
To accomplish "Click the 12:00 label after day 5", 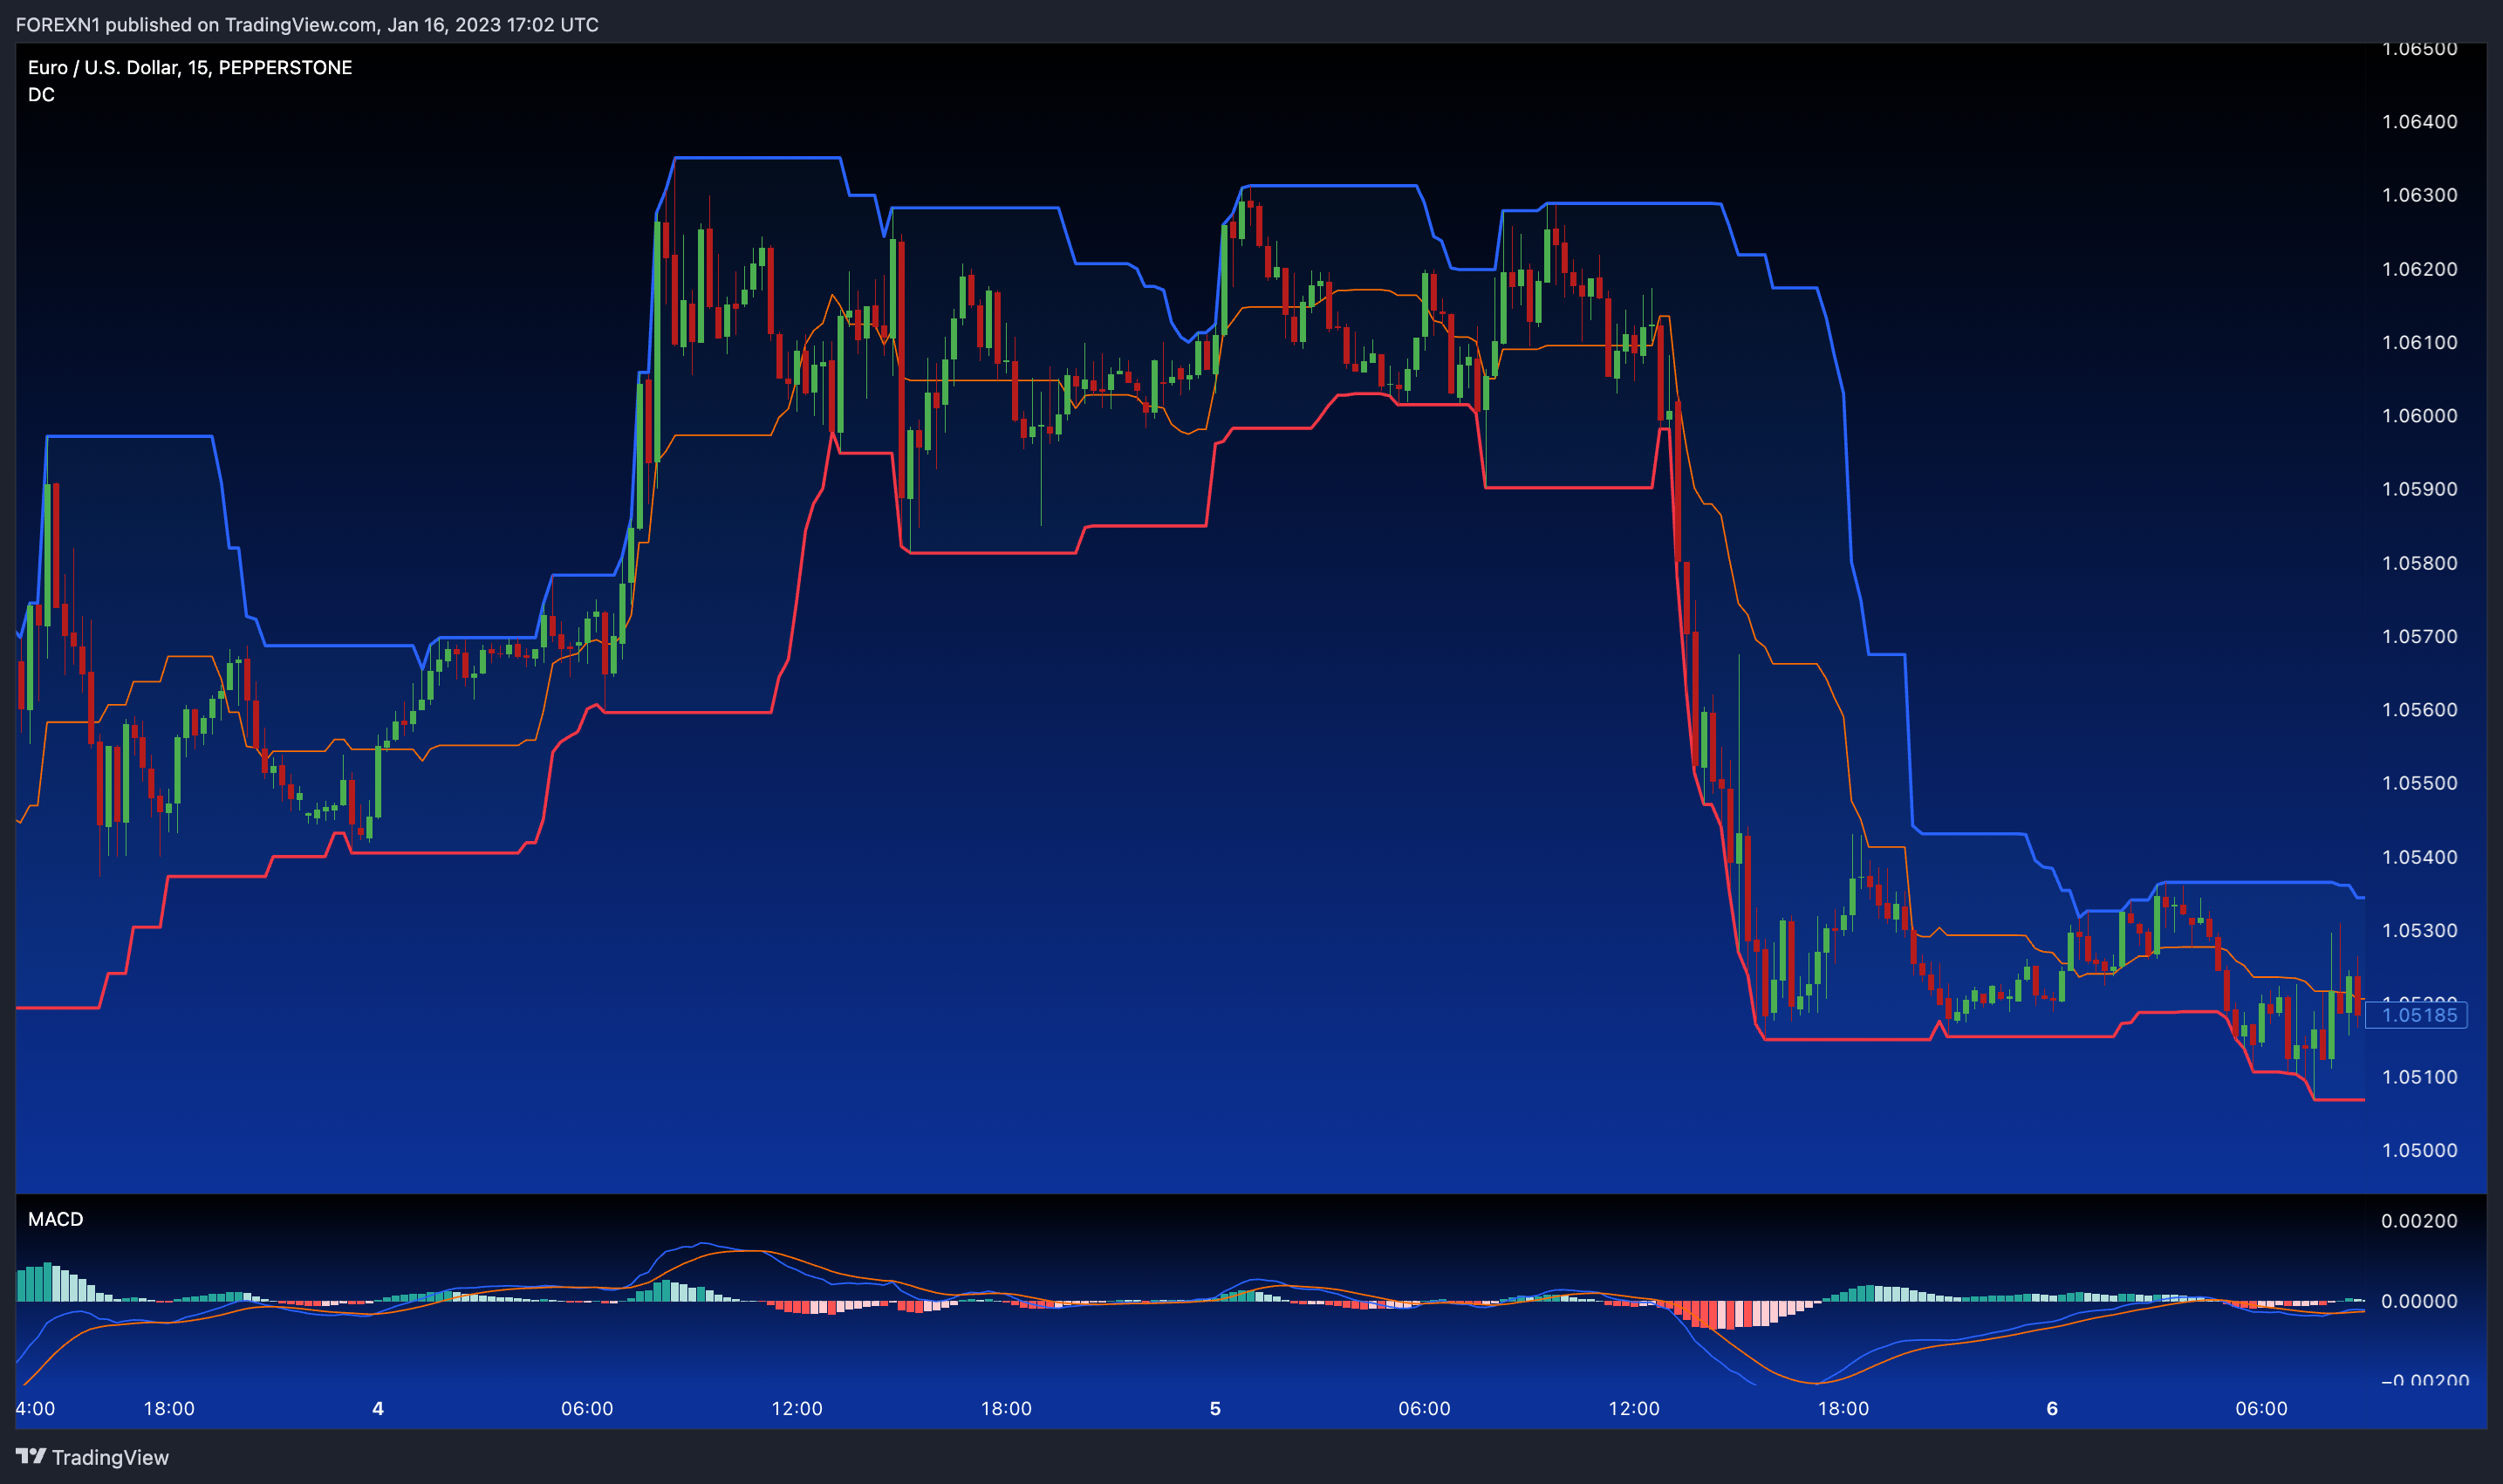I will click(1634, 1409).
